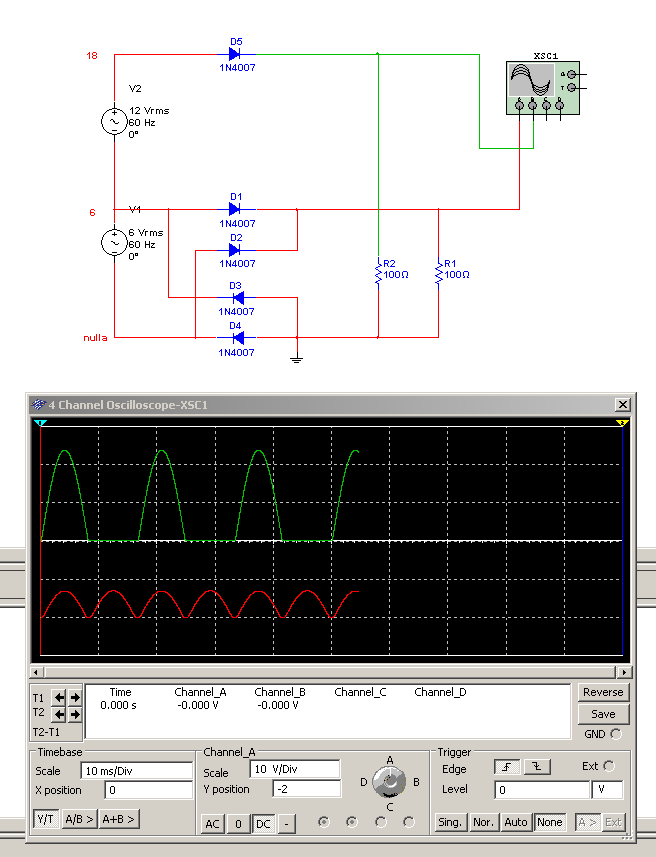656x857 pixels.
Task: Click the greyed Ext trigger source button
Action: tap(613, 822)
